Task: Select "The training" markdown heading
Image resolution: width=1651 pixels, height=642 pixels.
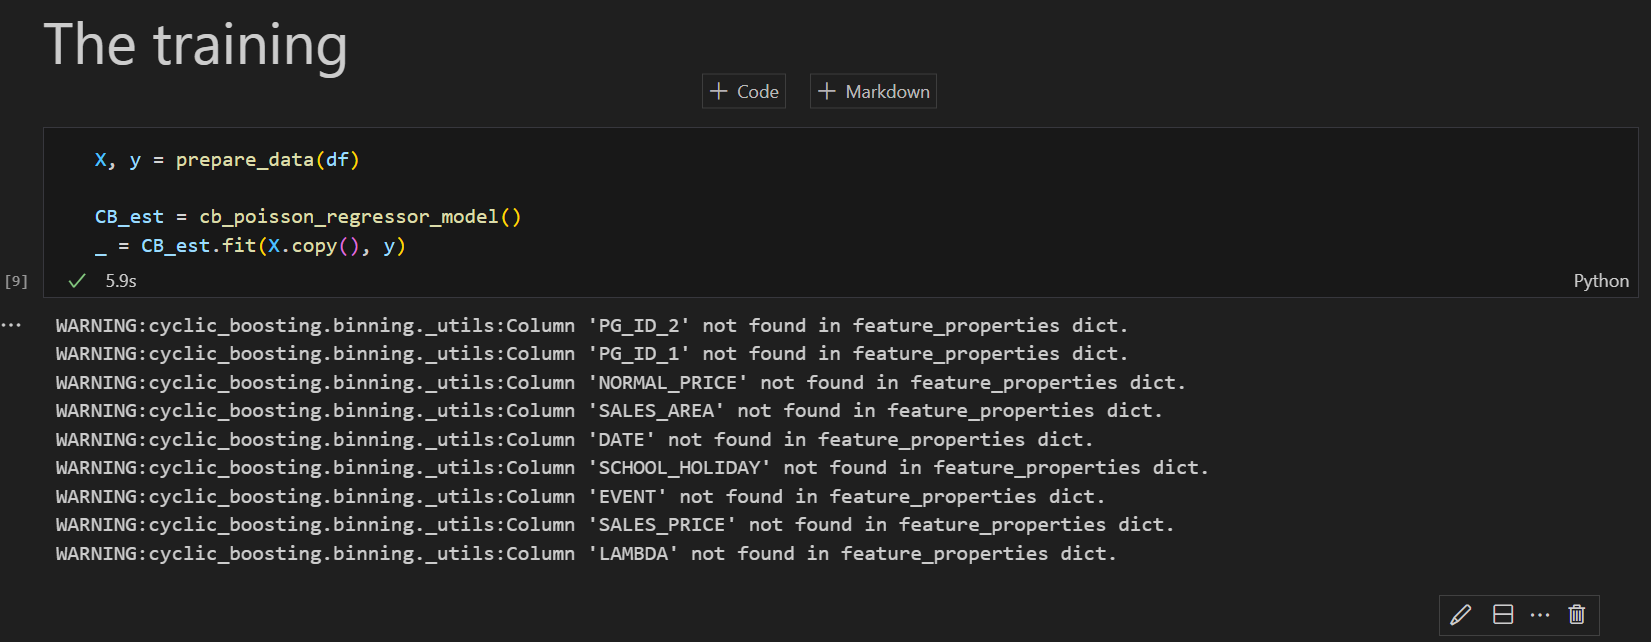Action: tap(196, 45)
